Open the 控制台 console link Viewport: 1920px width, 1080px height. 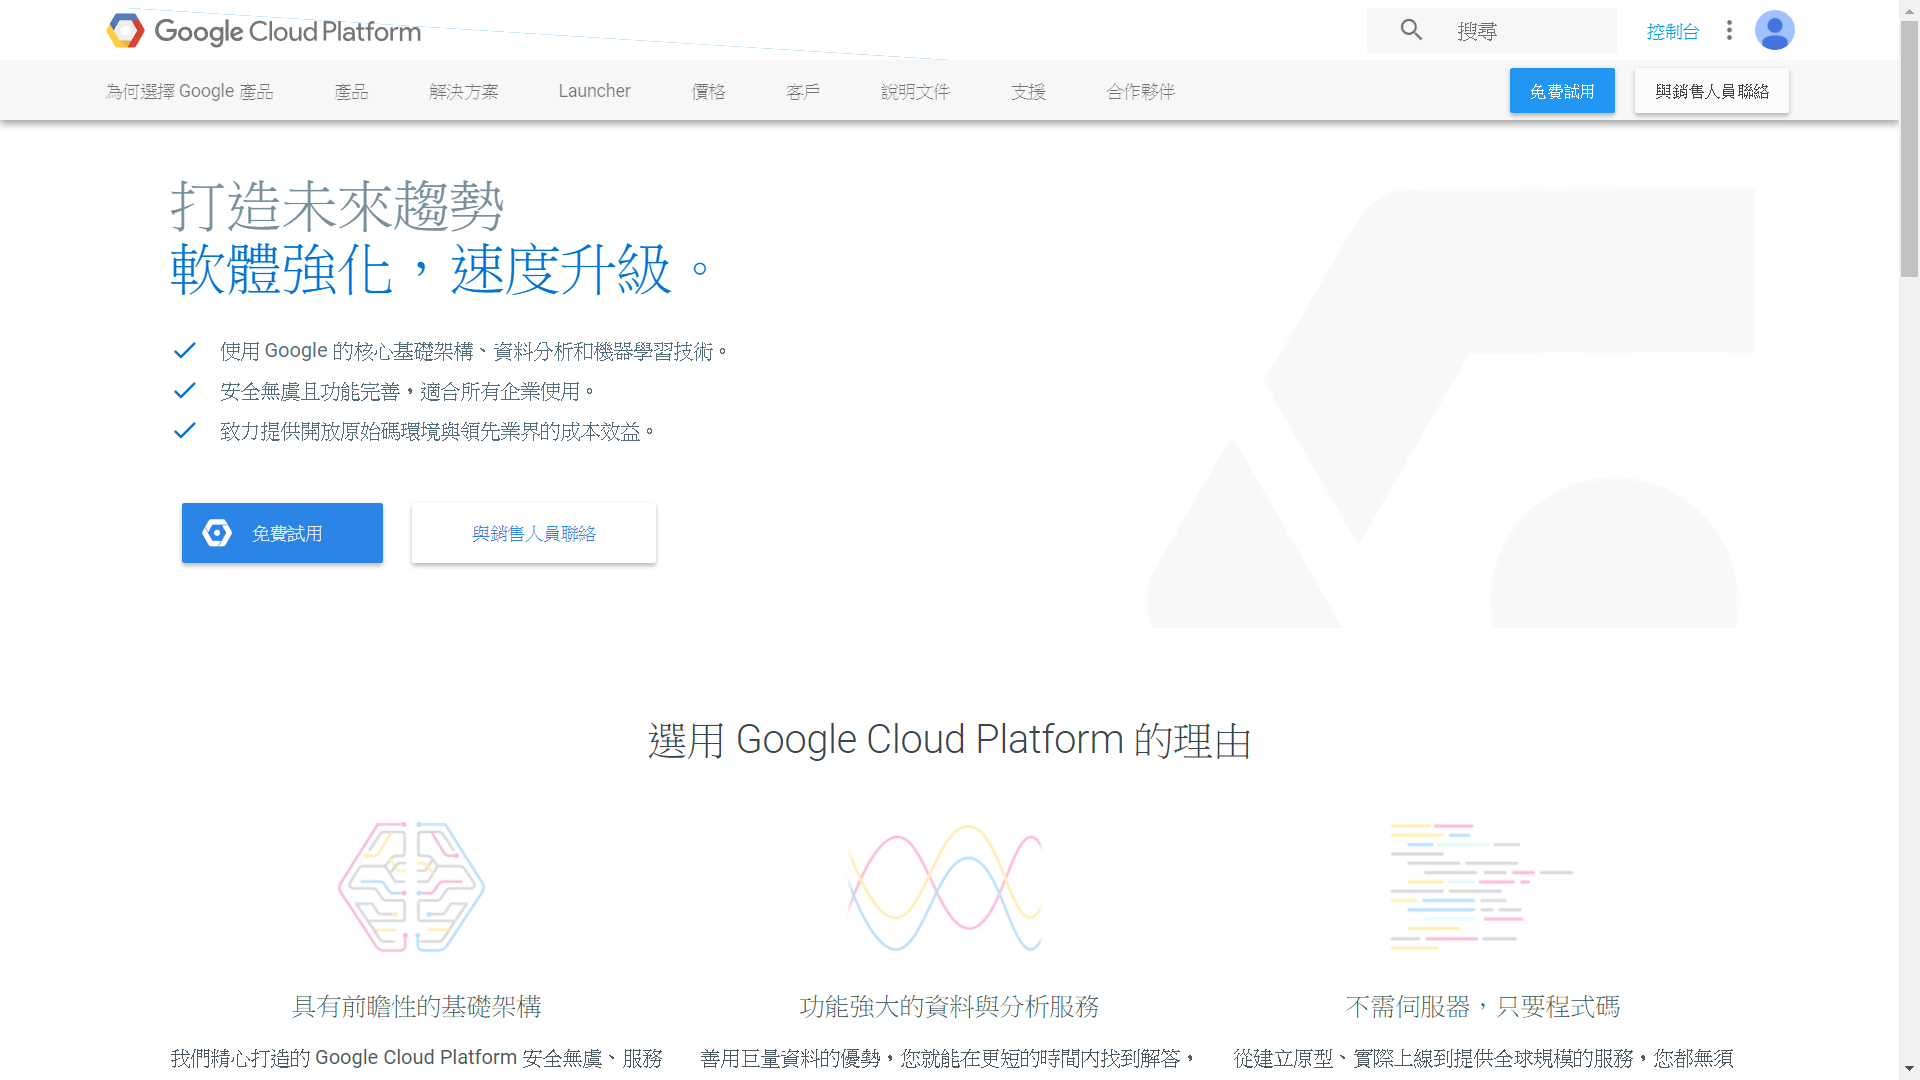tap(1672, 32)
